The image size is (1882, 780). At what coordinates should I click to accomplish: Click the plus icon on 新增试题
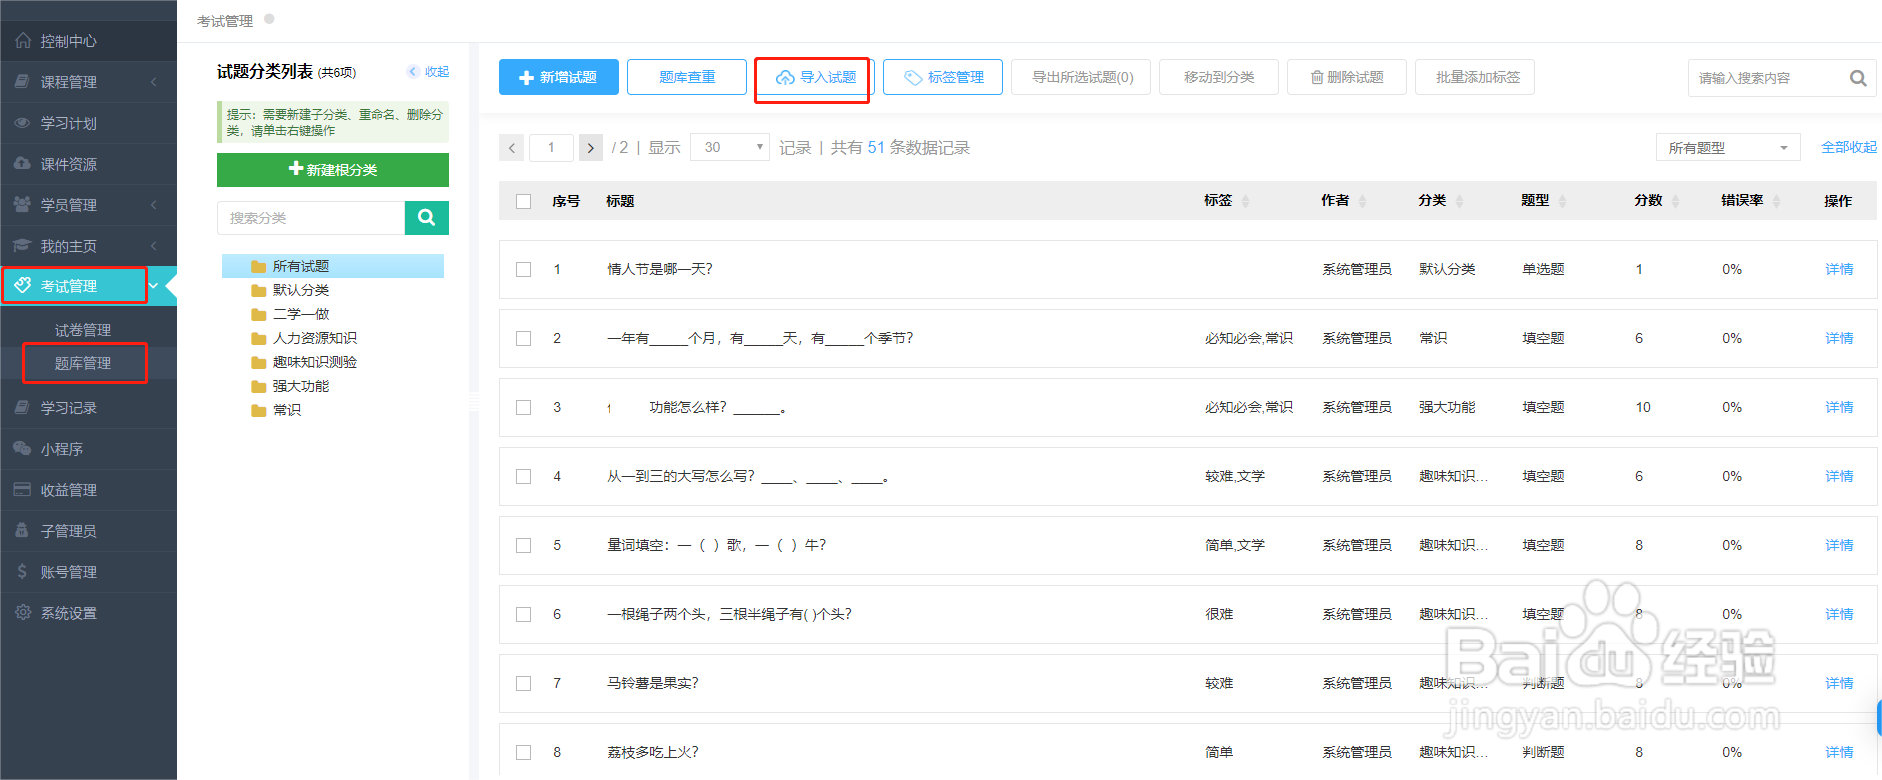tap(527, 78)
